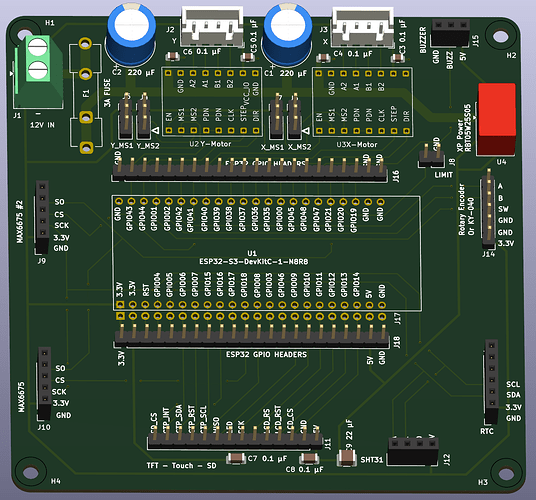Select the Y_MS1 jumper header
The height and width of the screenshot is (500, 536).
125,116
